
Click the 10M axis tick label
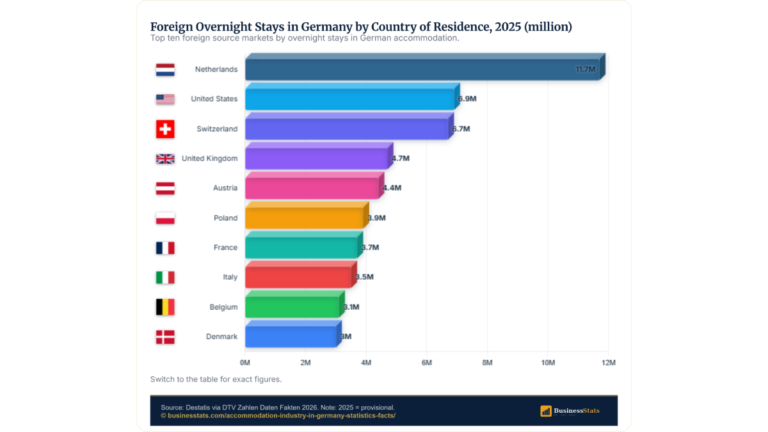pyautogui.click(x=548, y=363)
